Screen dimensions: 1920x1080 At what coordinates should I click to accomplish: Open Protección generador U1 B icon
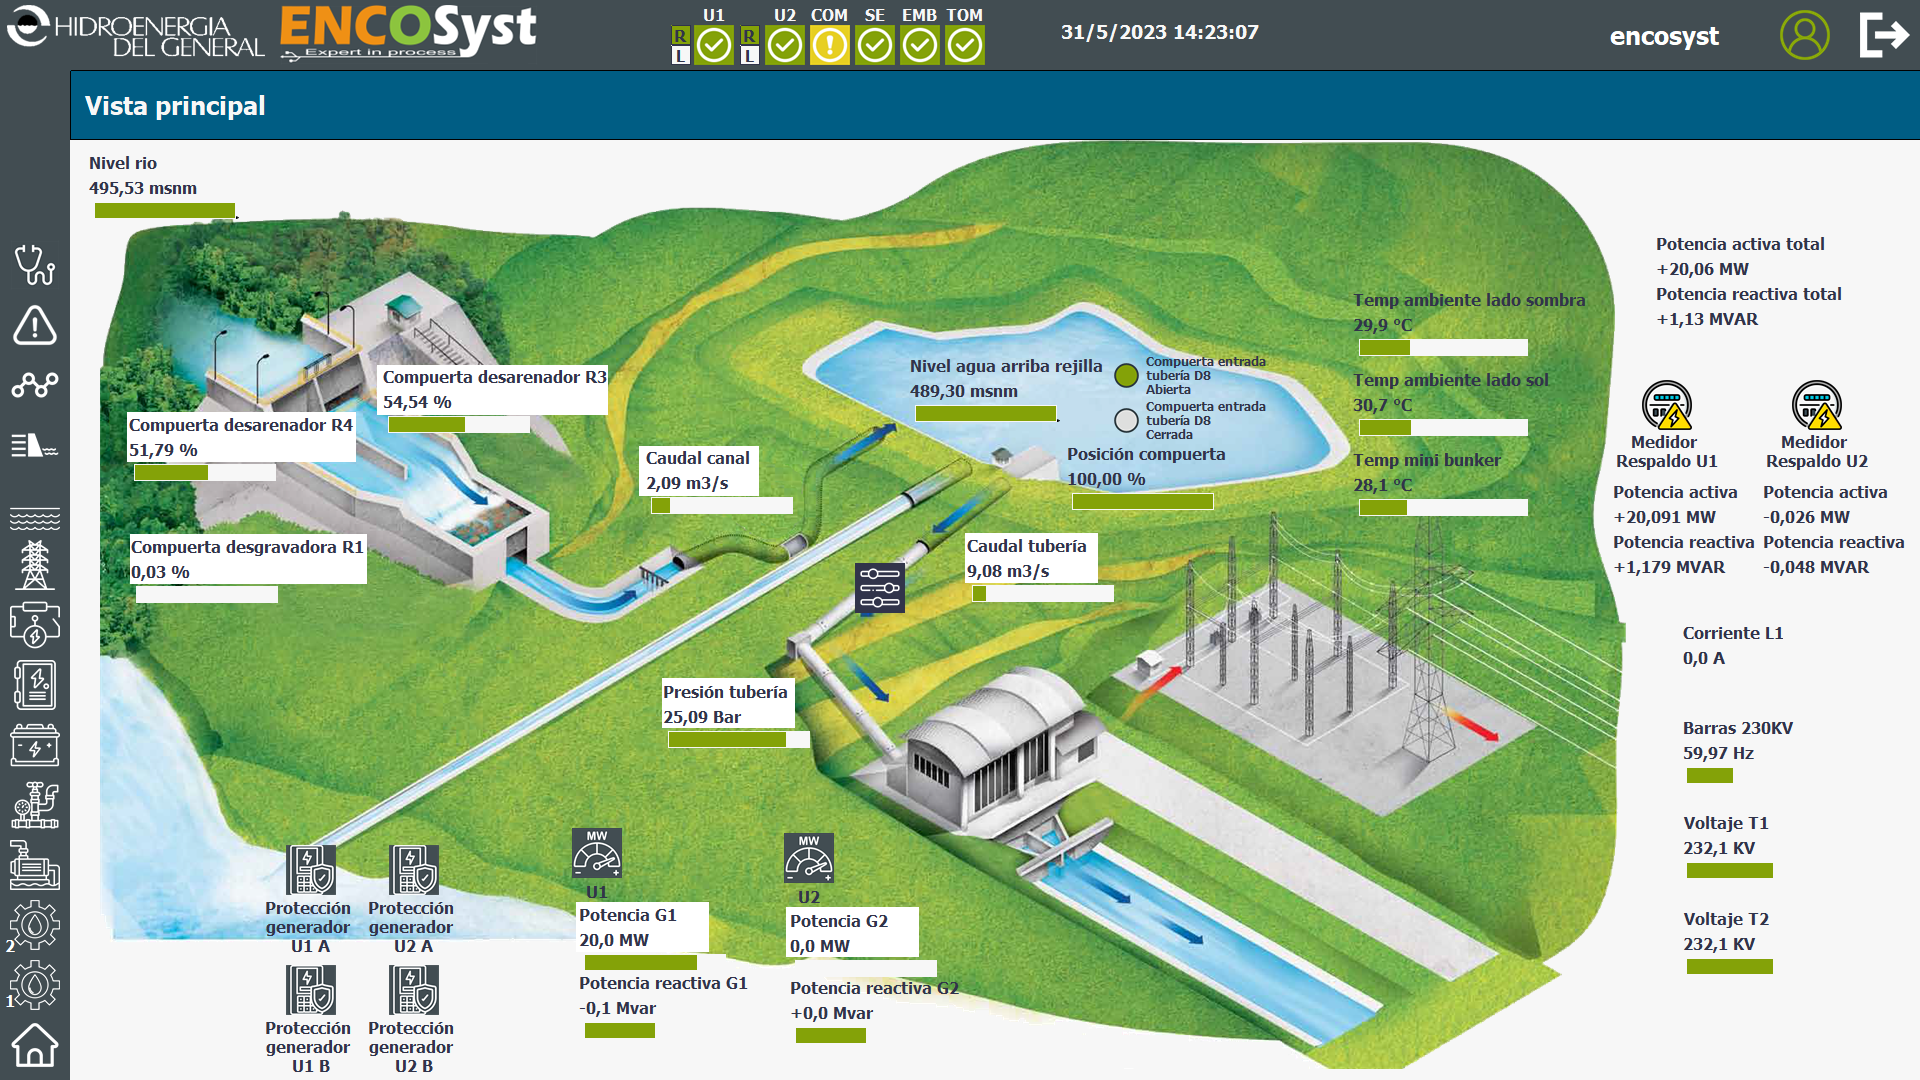[x=310, y=990]
